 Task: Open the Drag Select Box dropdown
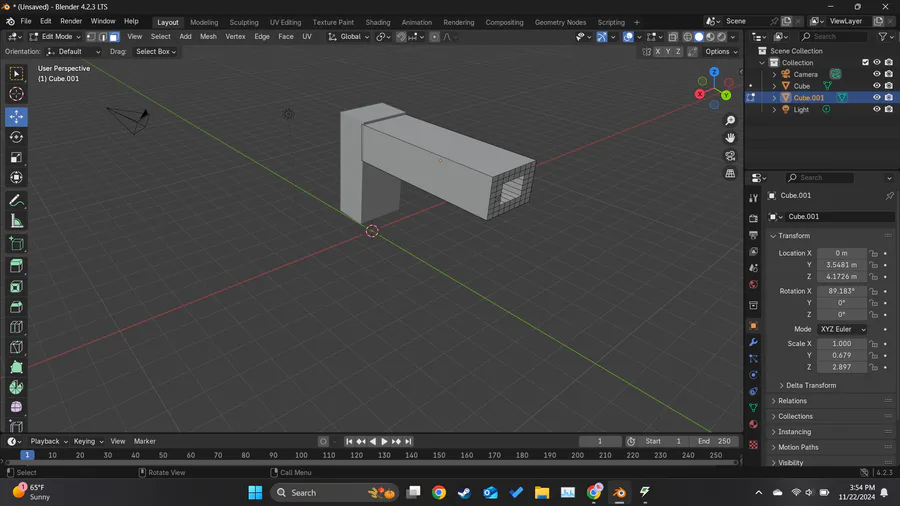coord(156,52)
